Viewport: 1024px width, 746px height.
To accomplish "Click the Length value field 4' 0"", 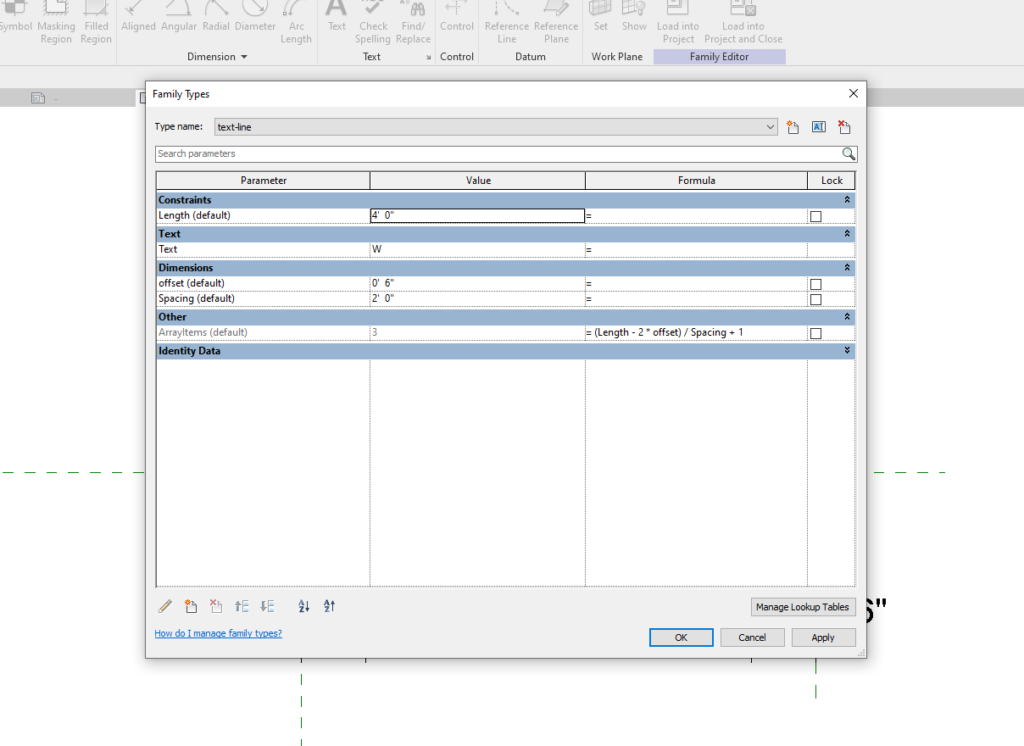I will pyautogui.click(x=477, y=216).
